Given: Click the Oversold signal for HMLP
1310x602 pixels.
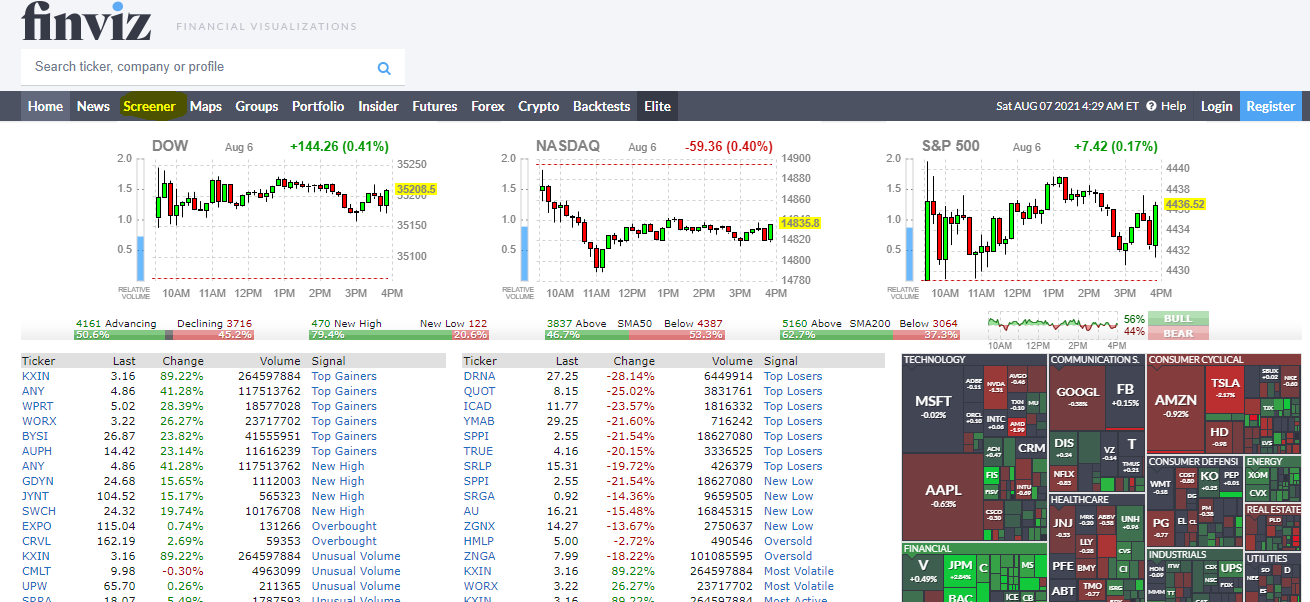Looking at the screenshot, I should pyautogui.click(x=788, y=541).
